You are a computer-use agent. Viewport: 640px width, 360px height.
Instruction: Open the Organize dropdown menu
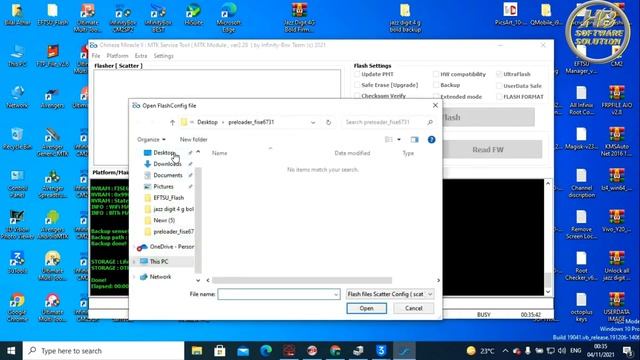[151, 140]
